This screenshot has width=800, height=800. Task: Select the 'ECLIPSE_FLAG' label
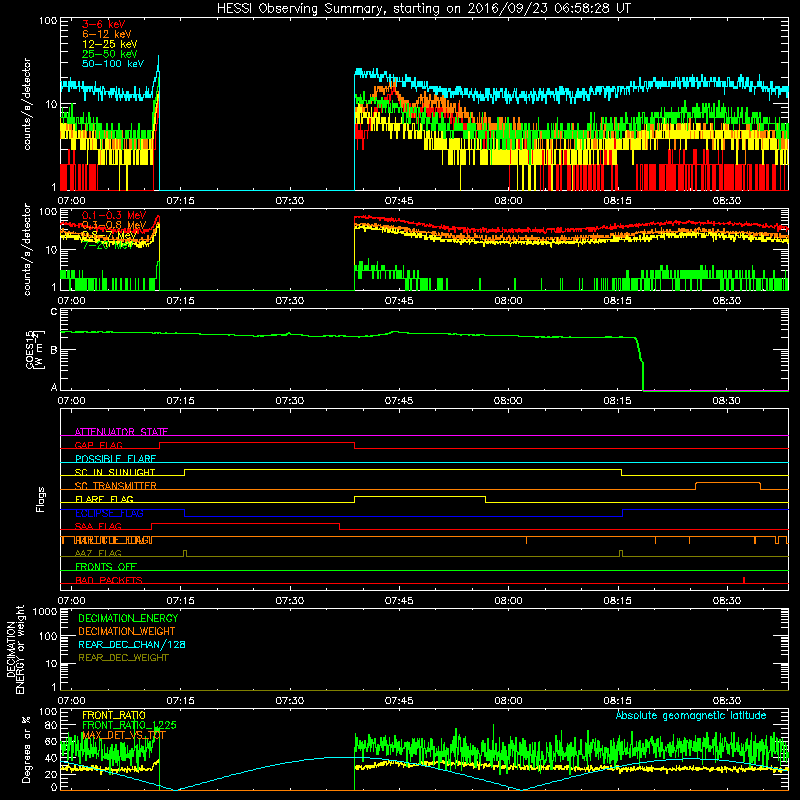point(109,513)
